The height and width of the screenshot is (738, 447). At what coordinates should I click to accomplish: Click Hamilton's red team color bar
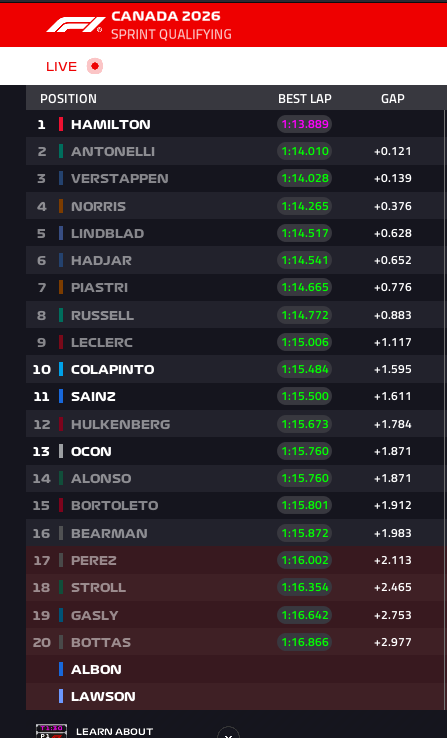tap(61, 124)
